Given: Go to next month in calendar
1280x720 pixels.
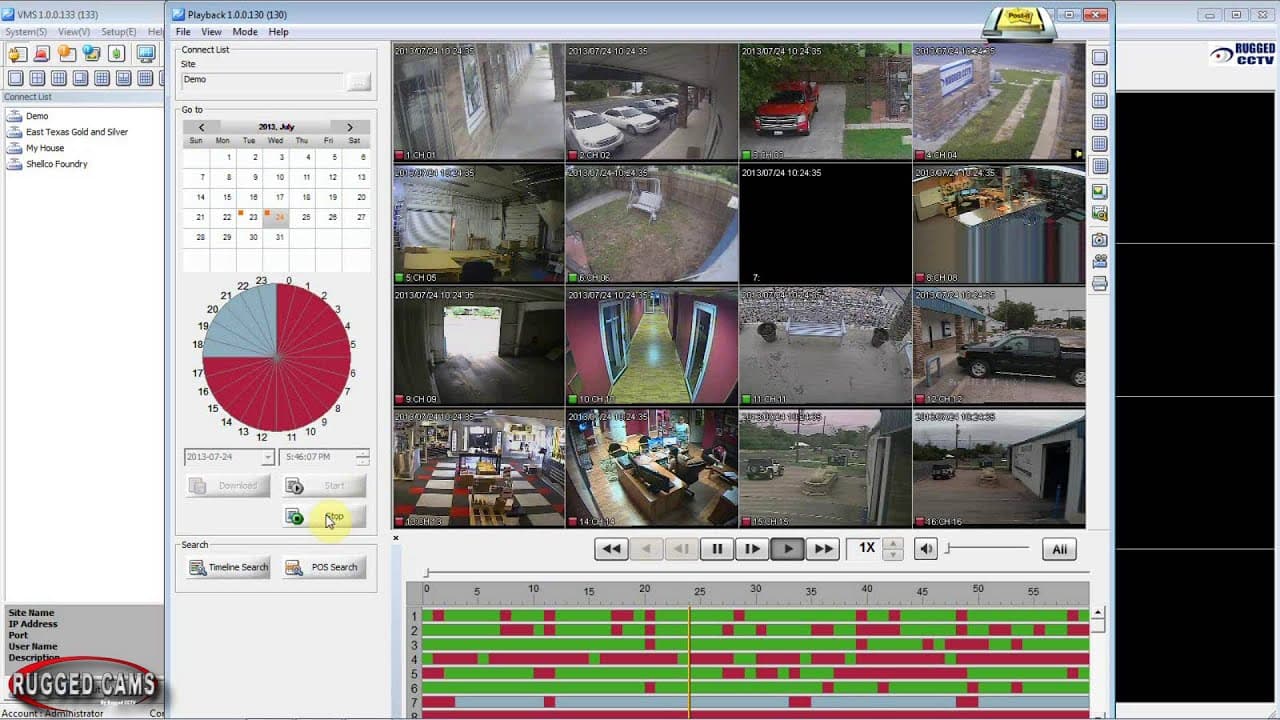Looking at the screenshot, I should pos(349,127).
